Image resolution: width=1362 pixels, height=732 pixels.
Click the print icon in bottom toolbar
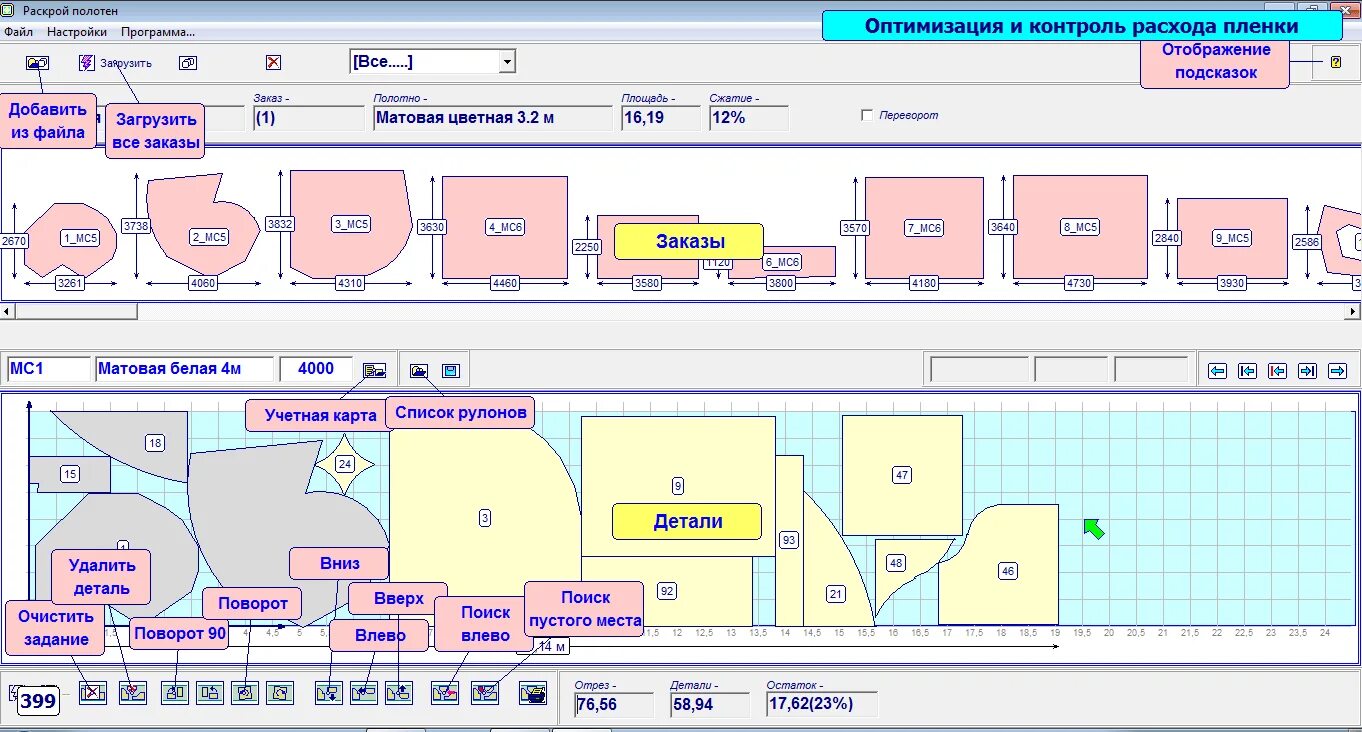pos(533,692)
